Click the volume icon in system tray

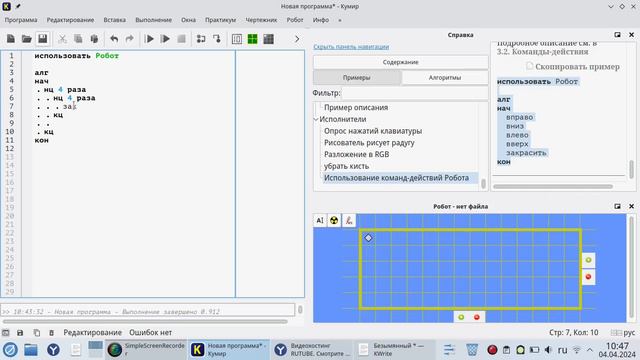coord(548,350)
